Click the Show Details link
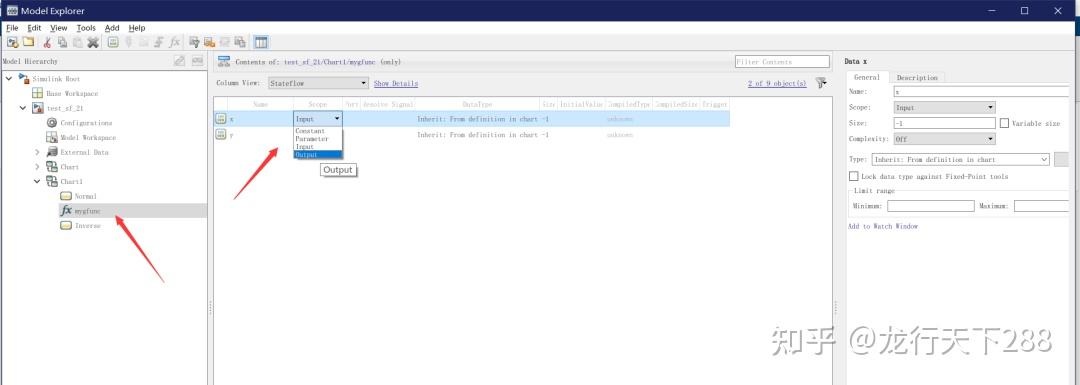Viewport: 1080px width, 385px height. point(395,83)
